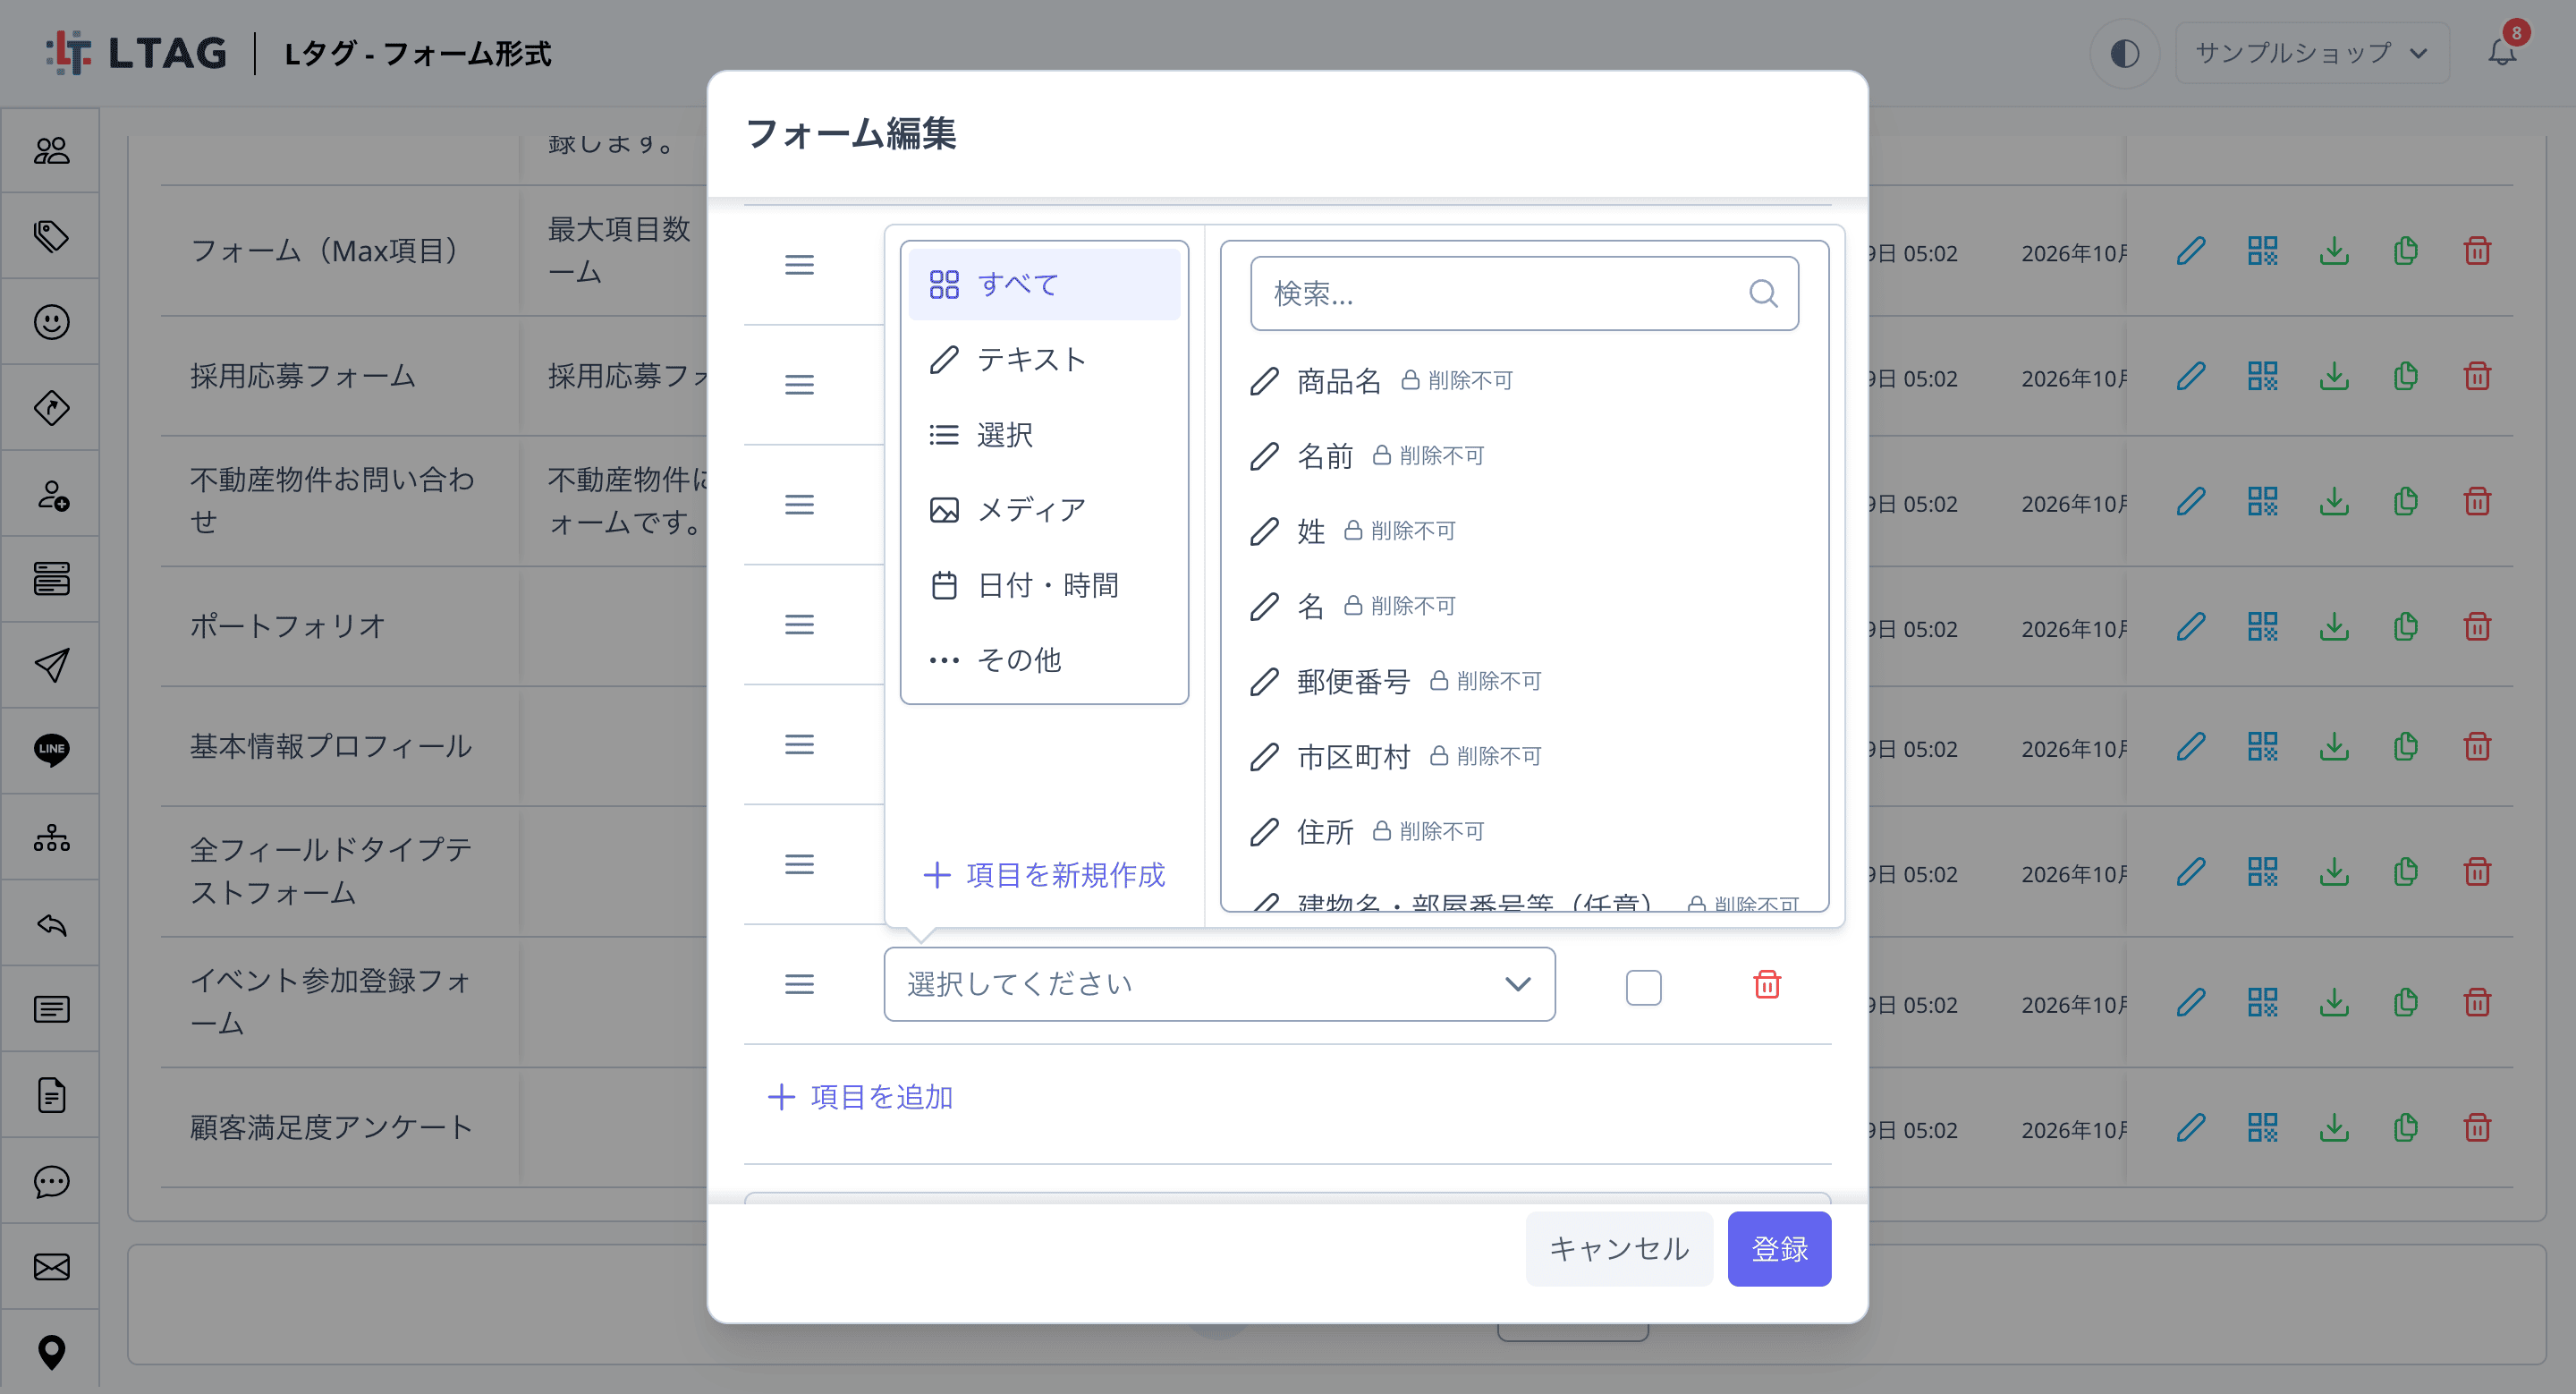The height and width of the screenshot is (1394, 2576).
Task: Select the テキスト category
Action: [x=1043, y=359]
